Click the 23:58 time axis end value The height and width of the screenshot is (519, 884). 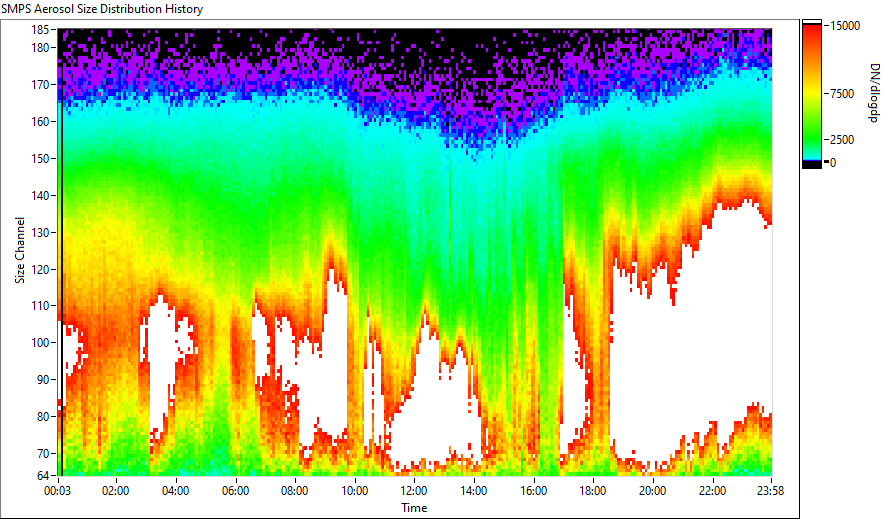tap(771, 491)
